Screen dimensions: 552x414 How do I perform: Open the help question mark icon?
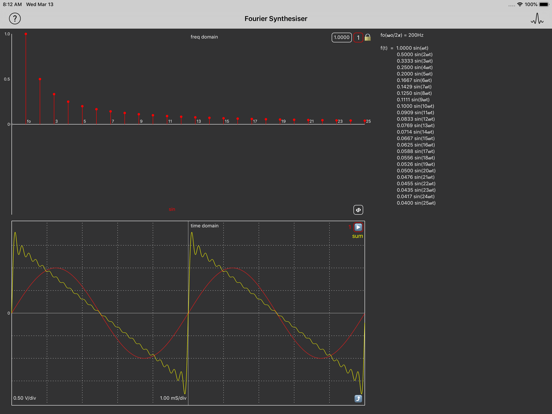click(15, 19)
